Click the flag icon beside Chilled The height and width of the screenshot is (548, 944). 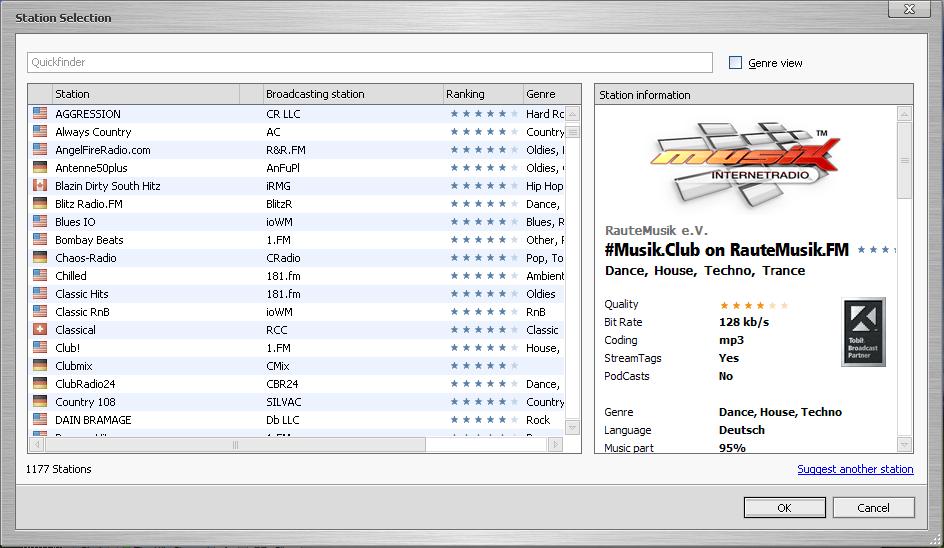[x=40, y=275]
